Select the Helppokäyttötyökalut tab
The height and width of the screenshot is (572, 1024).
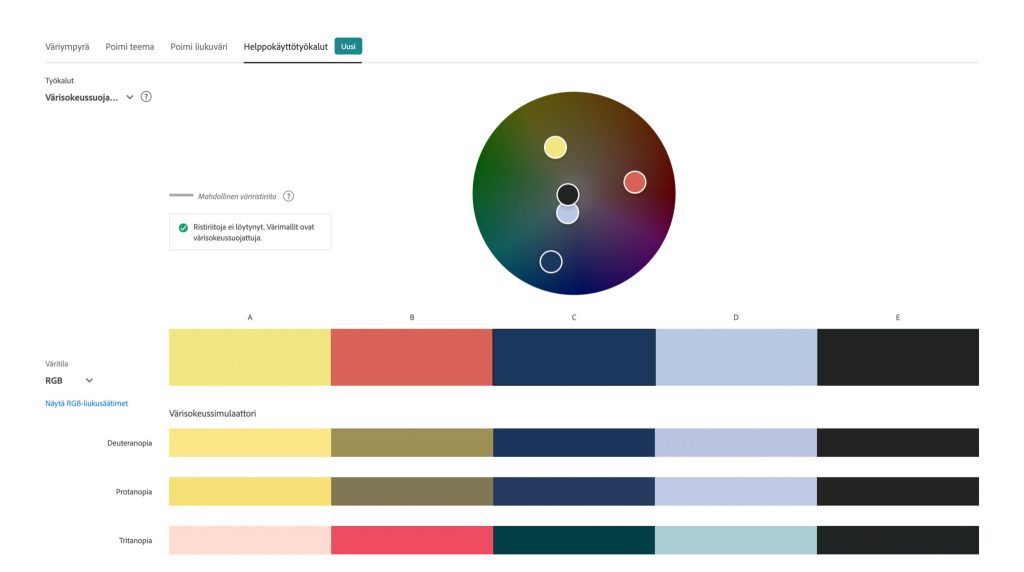286,46
